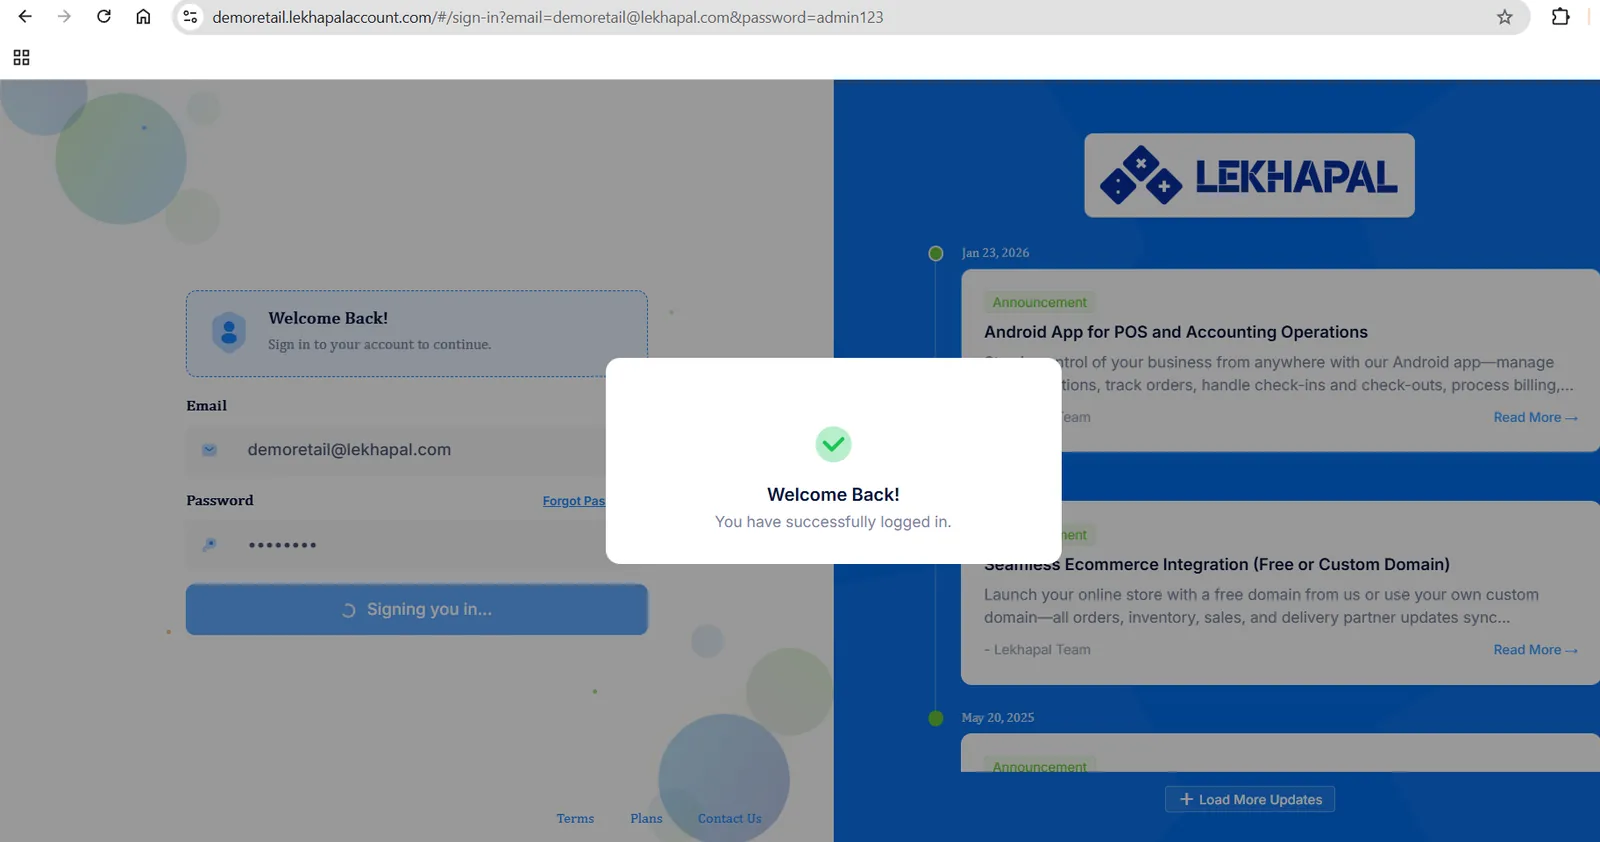Click the green success checkmark icon
This screenshot has height=842, width=1600.
(833, 444)
